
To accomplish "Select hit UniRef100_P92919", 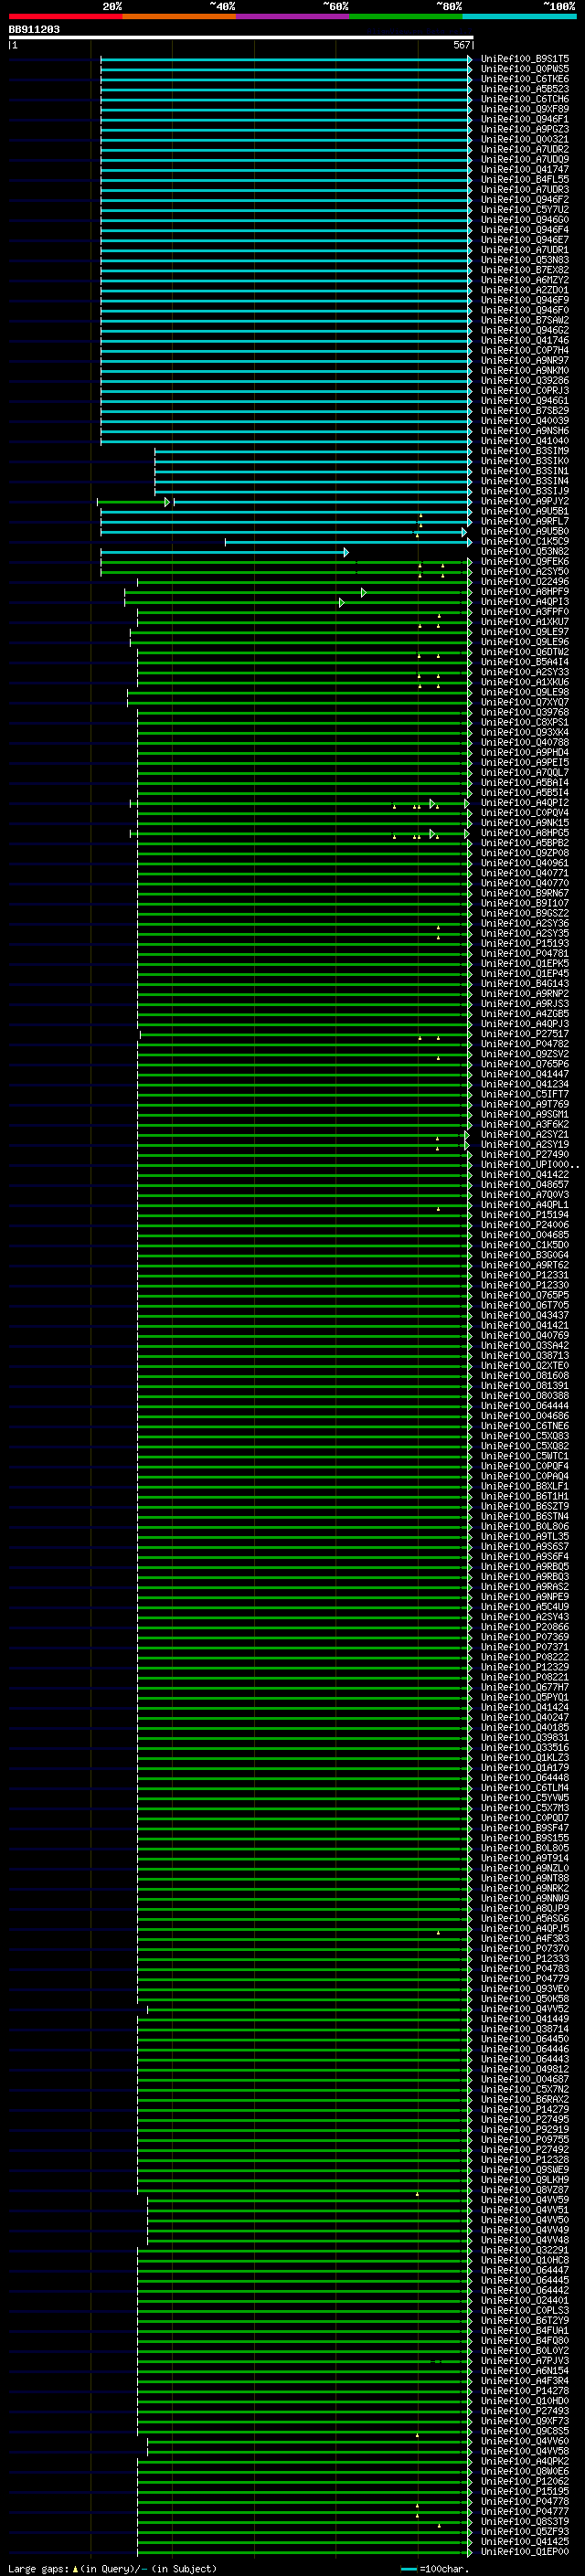I will [525, 2129].
